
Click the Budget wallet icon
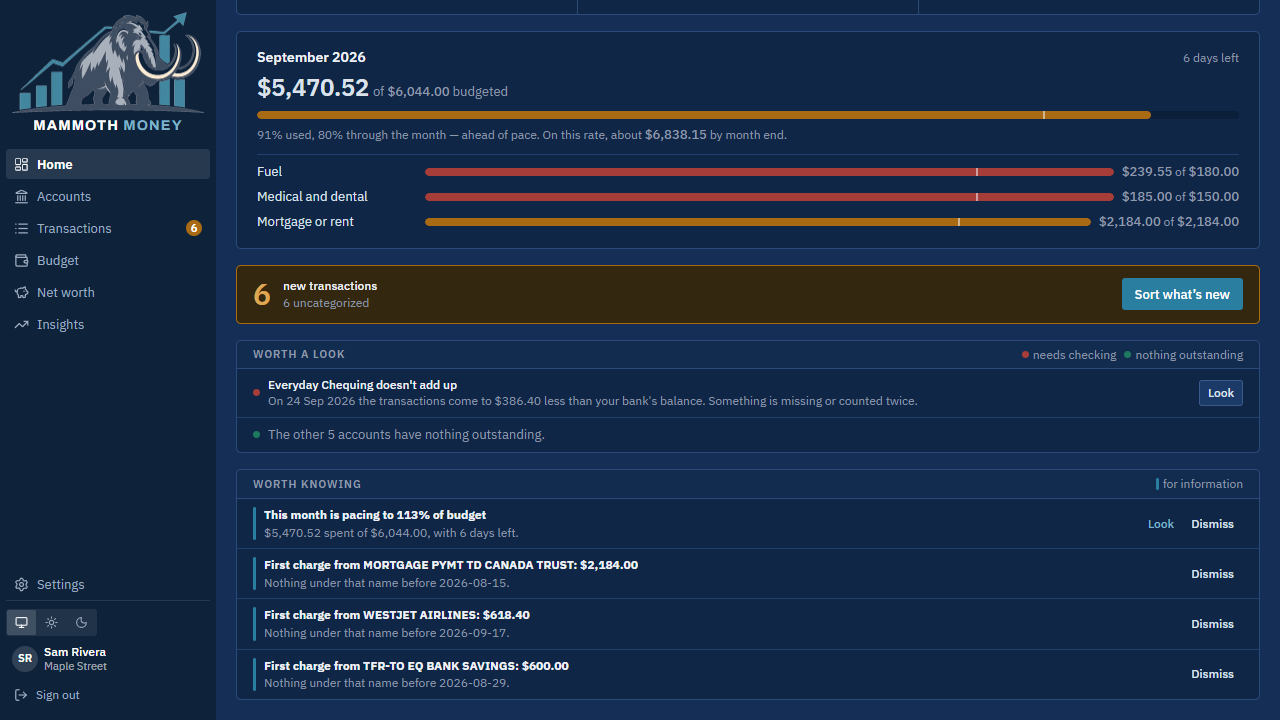pos(21,260)
